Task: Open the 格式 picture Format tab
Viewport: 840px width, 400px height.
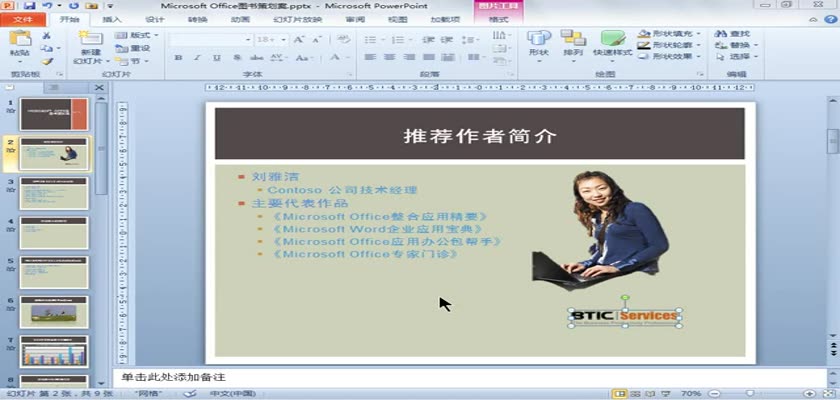Action: tap(499, 20)
